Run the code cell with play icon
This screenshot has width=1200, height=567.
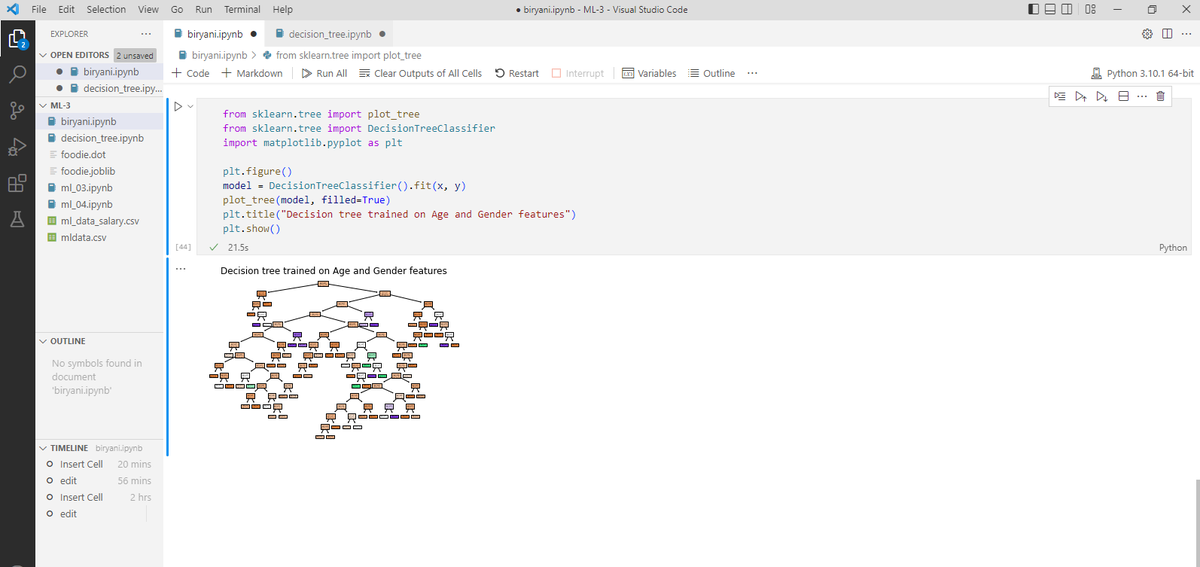click(x=178, y=105)
